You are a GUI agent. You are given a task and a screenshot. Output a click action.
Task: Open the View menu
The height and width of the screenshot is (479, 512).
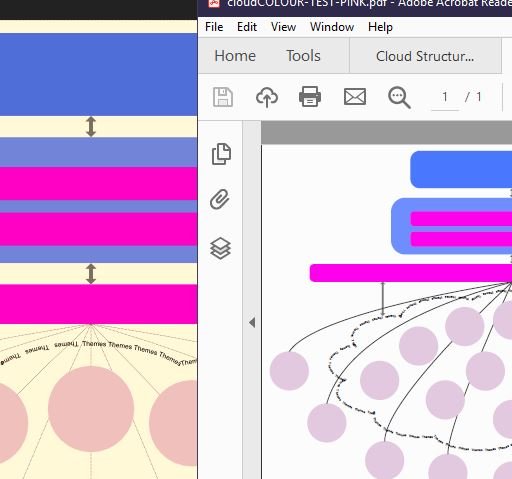[x=283, y=27]
